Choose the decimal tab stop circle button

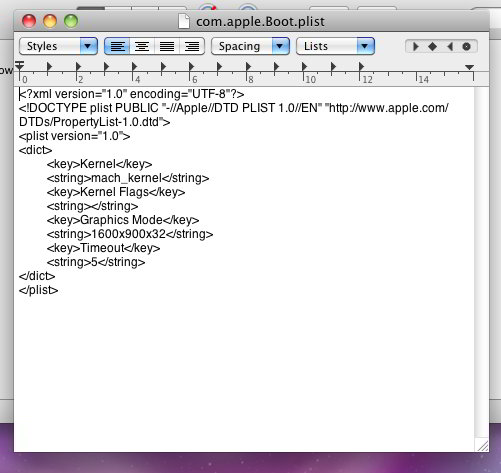point(467,46)
